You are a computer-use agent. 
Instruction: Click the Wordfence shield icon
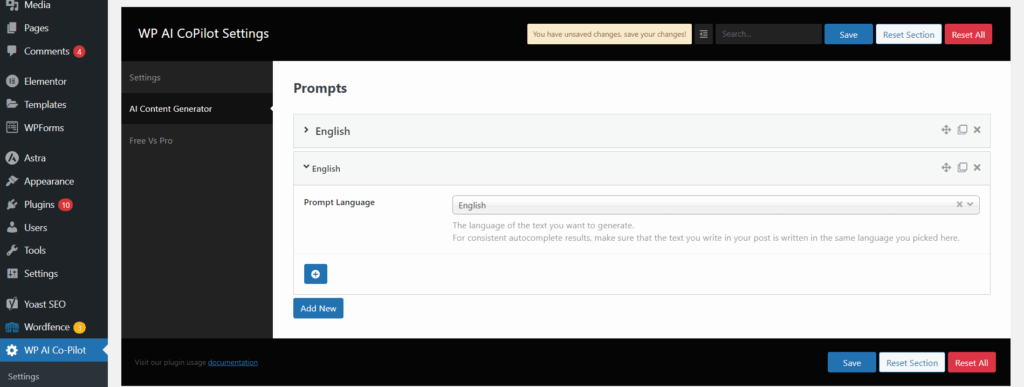12,327
